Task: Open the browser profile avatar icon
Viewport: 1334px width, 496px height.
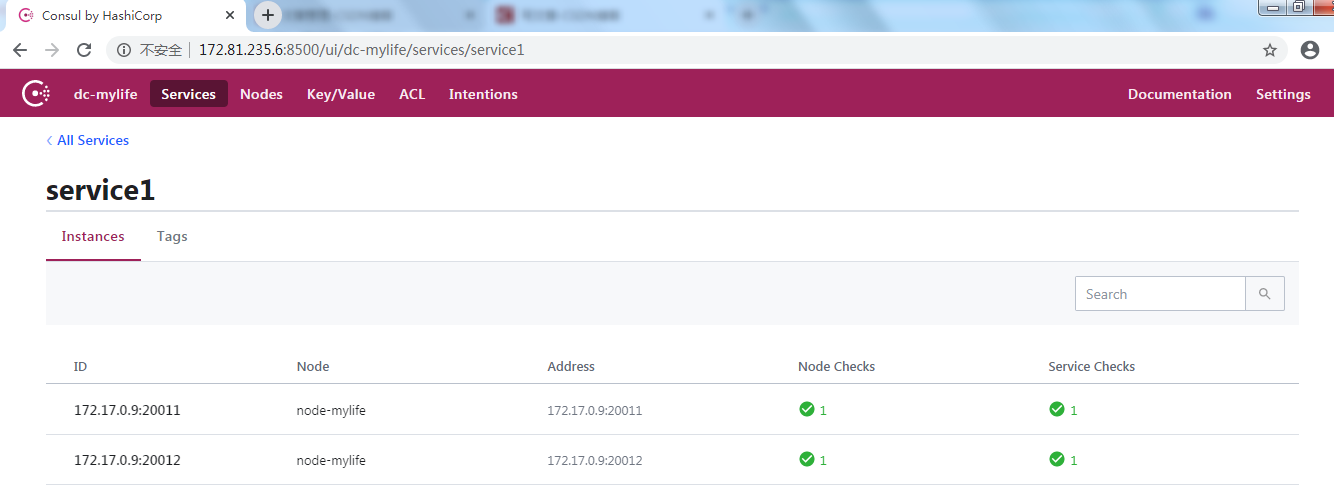Action: tap(1310, 50)
